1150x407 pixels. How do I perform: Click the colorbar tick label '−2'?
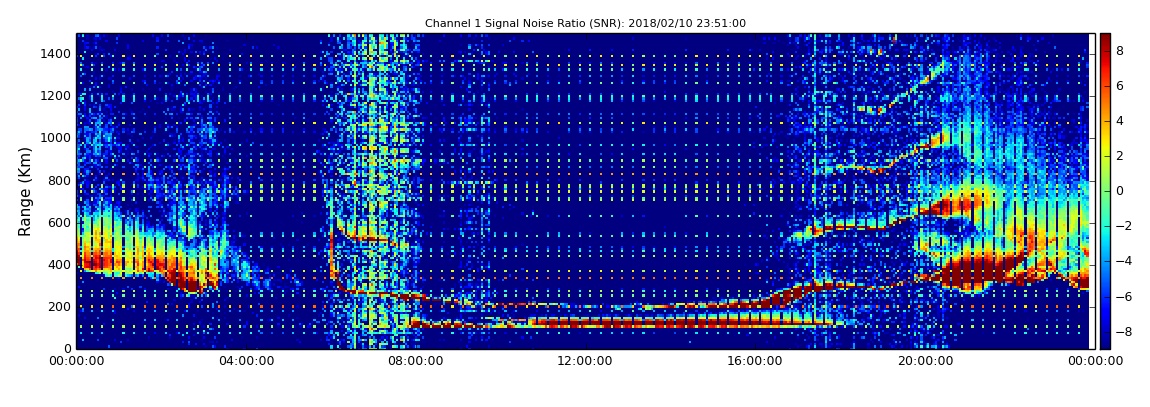(1123, 226)
